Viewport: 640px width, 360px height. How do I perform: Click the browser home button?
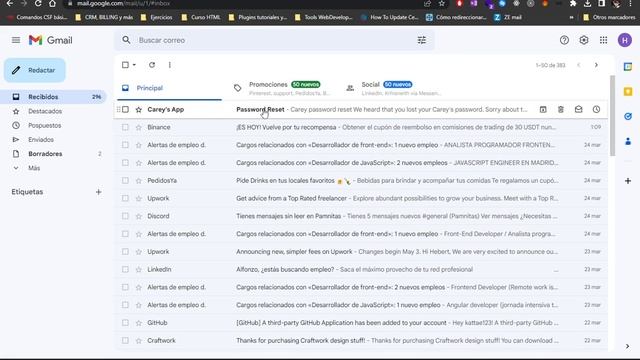pyautogui.click(x=52, y=3)
